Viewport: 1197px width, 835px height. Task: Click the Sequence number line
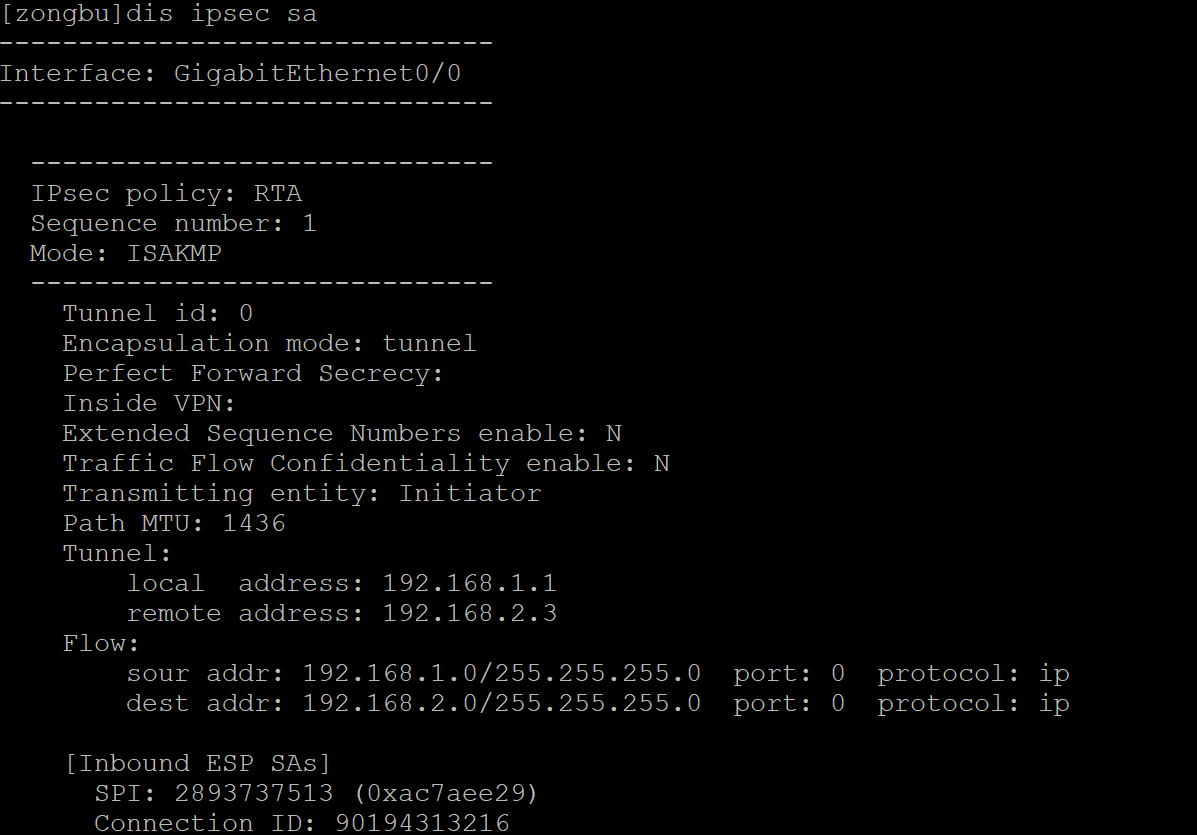[173, 223]
